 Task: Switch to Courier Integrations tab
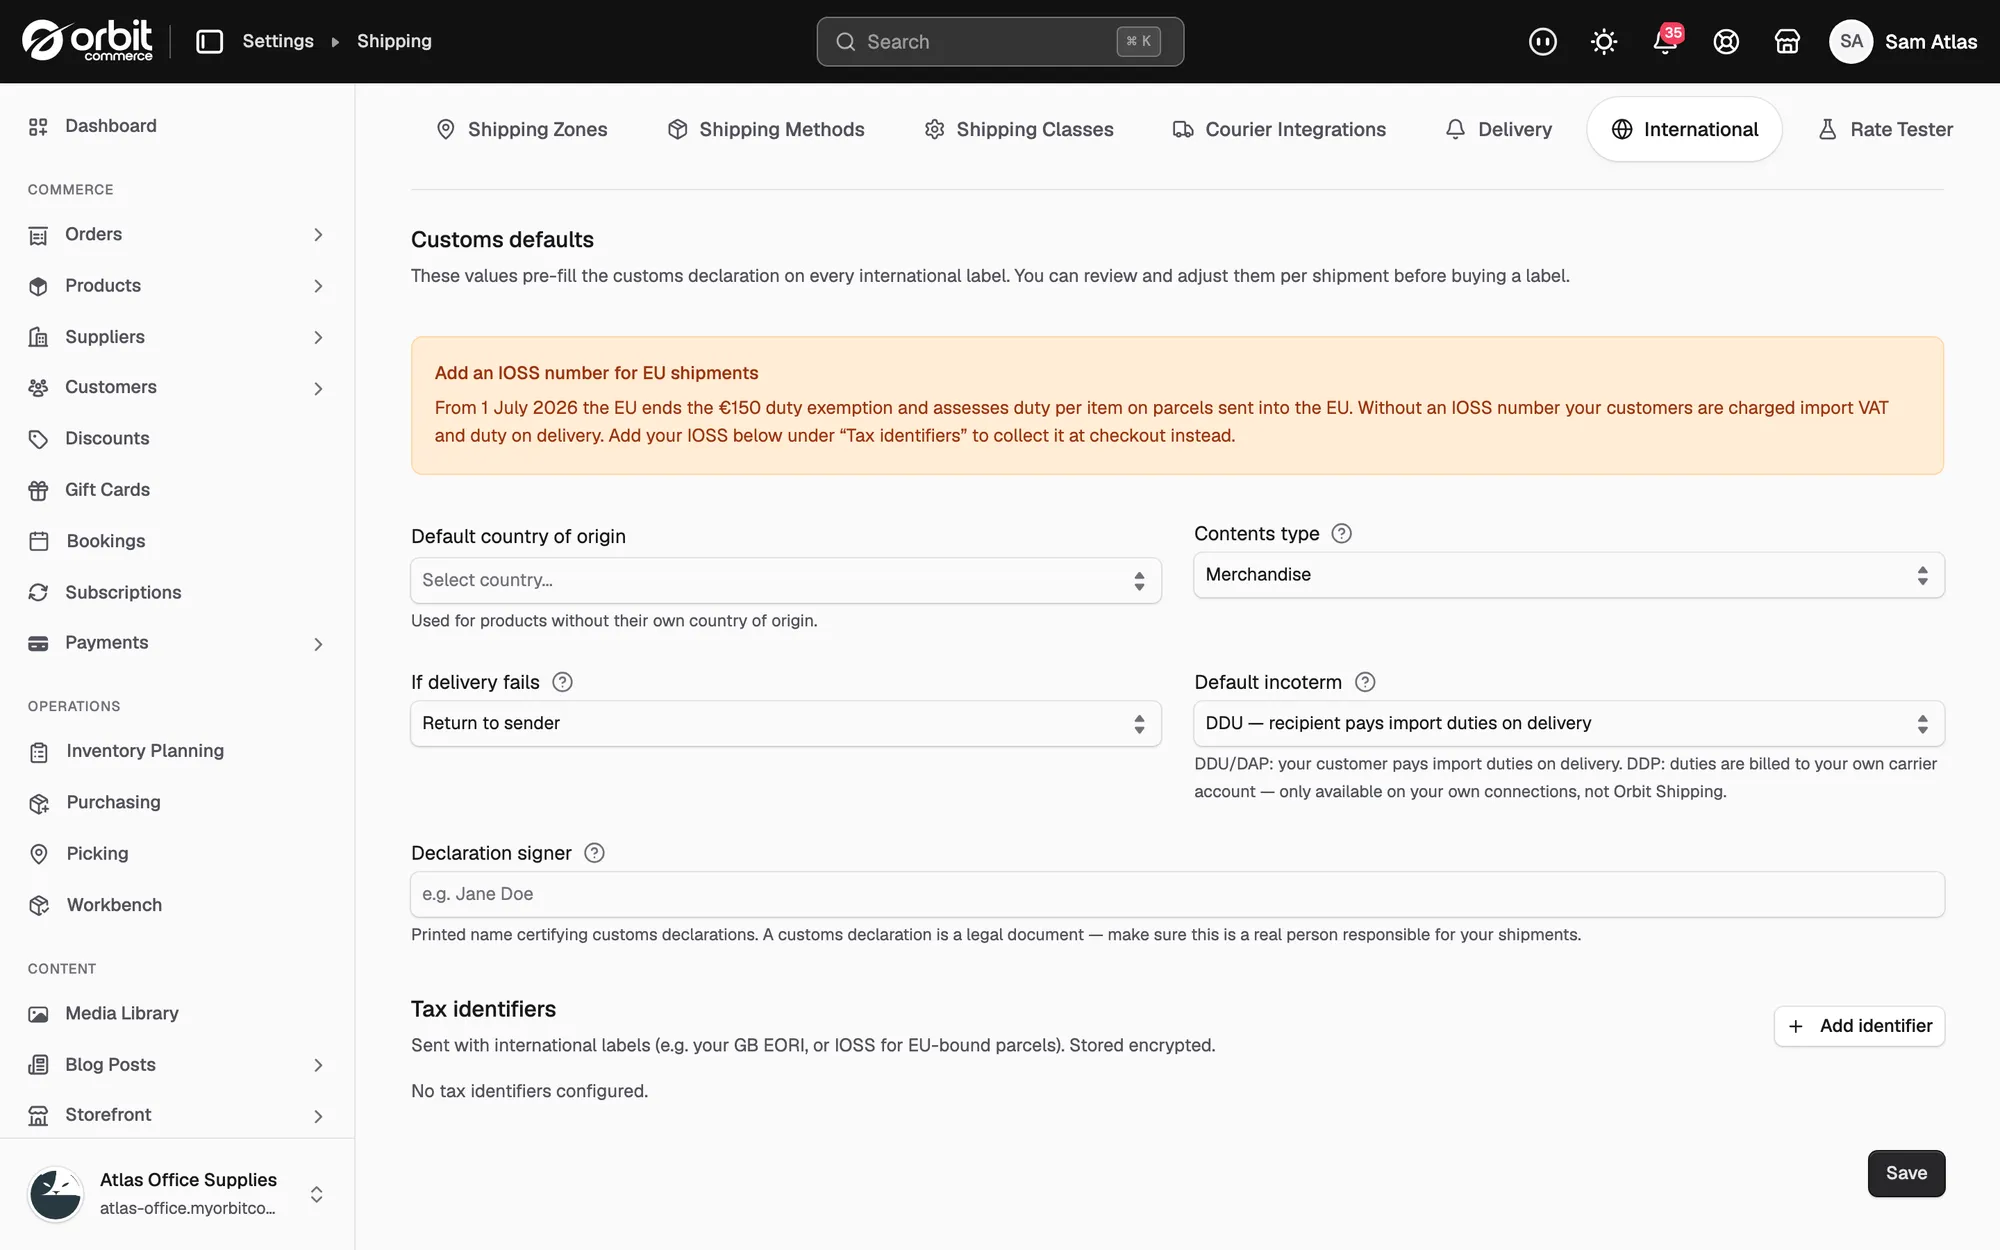tap(1279, 129)
